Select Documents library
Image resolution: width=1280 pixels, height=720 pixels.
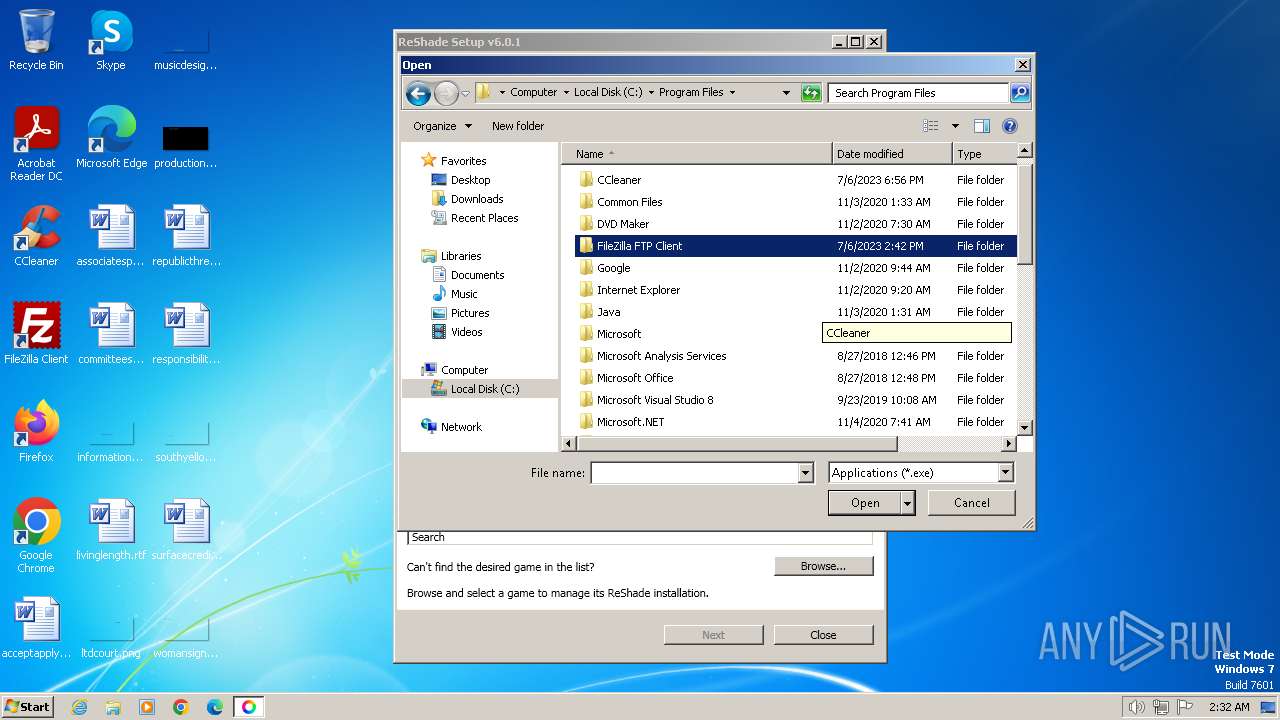point(477,275)
